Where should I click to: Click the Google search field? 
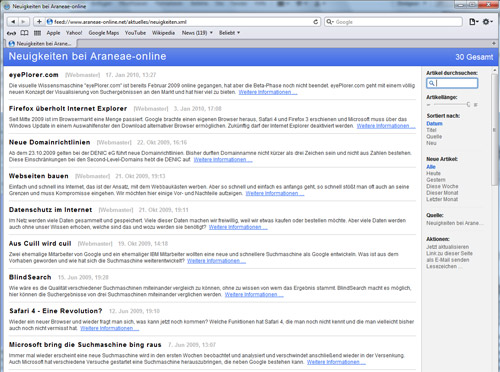pos(393,22)
